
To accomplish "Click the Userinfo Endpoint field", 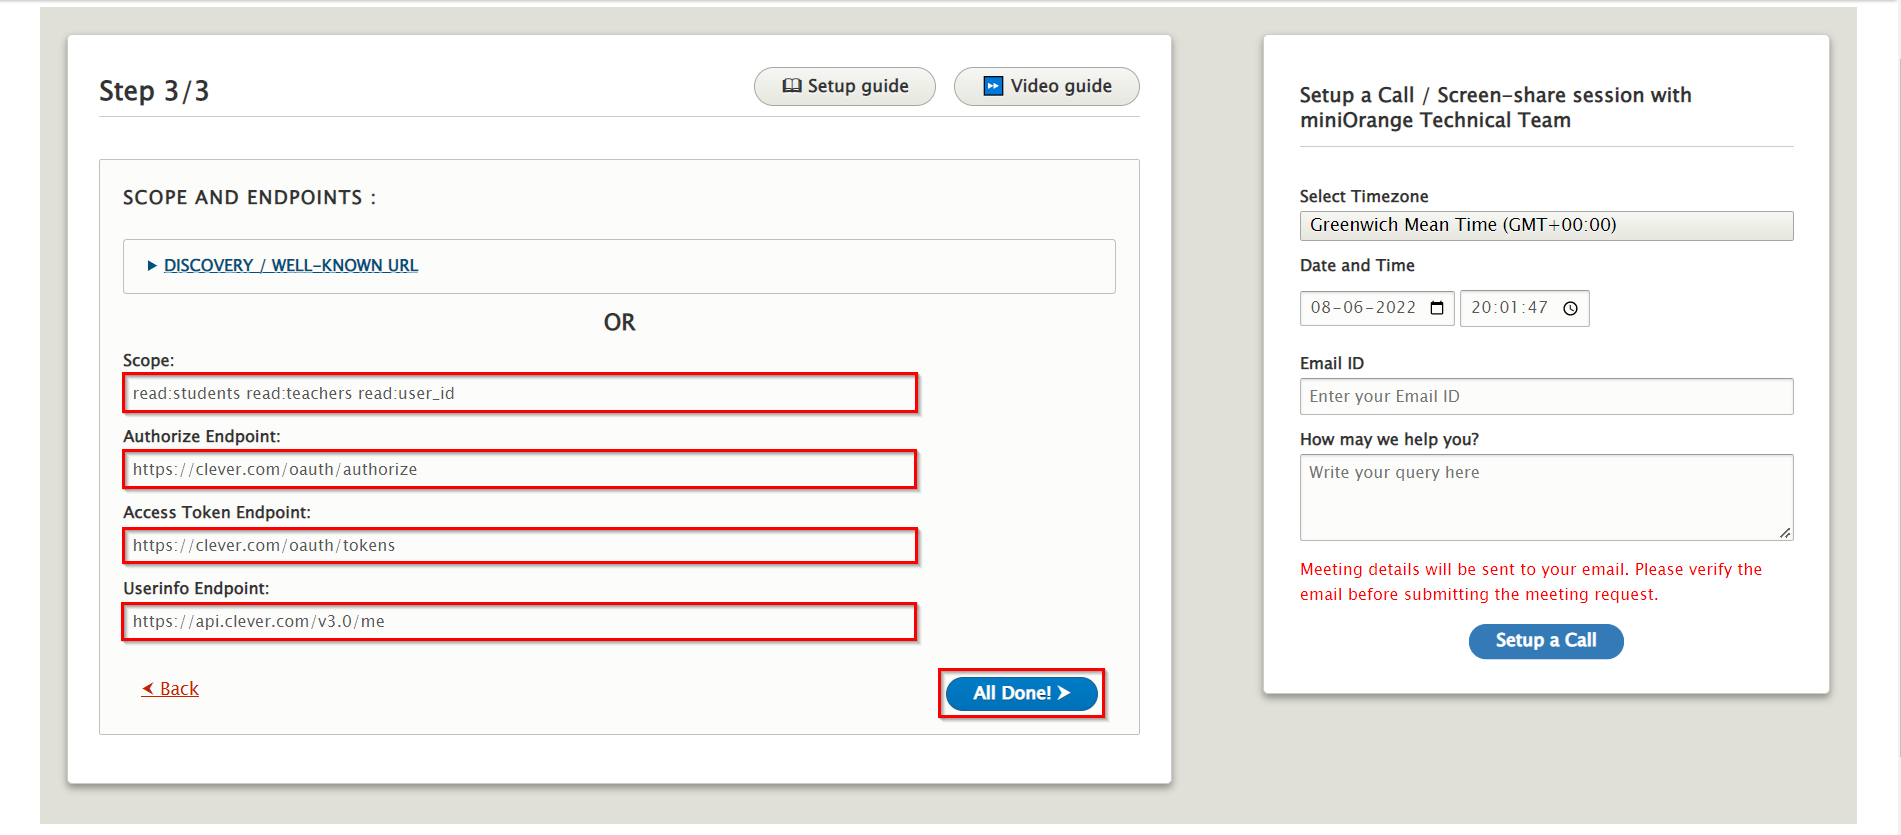I will 520,622.
